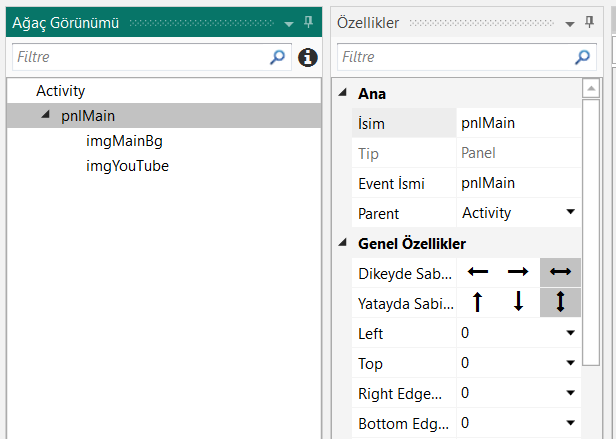Click the info icon in Ağaç Görünümü
Screen dimensions: 616x439
point(308,57)
